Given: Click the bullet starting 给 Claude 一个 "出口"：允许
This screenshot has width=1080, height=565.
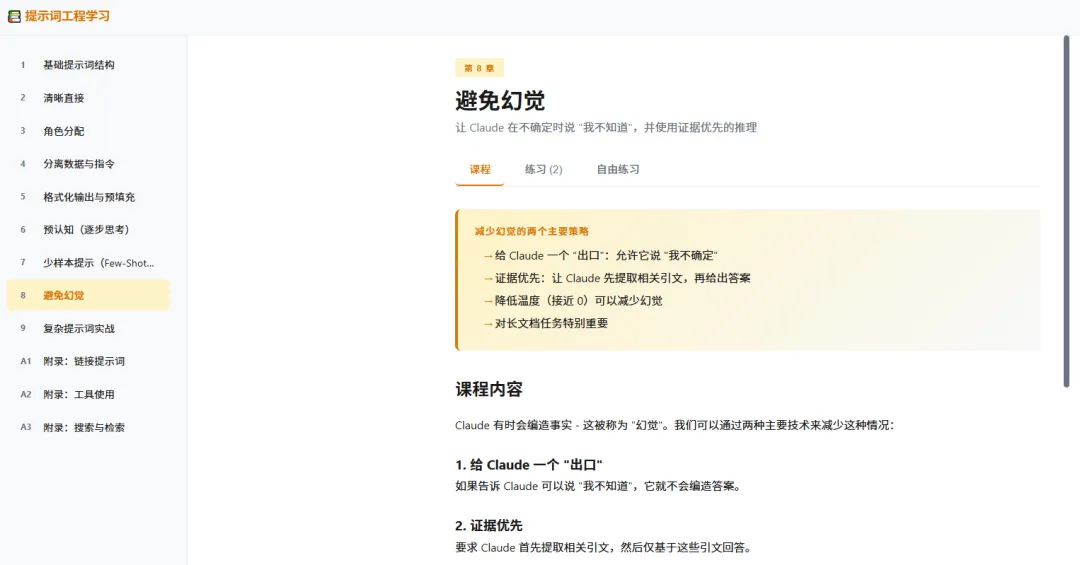Looking at the screenshot, I should 601,256.
